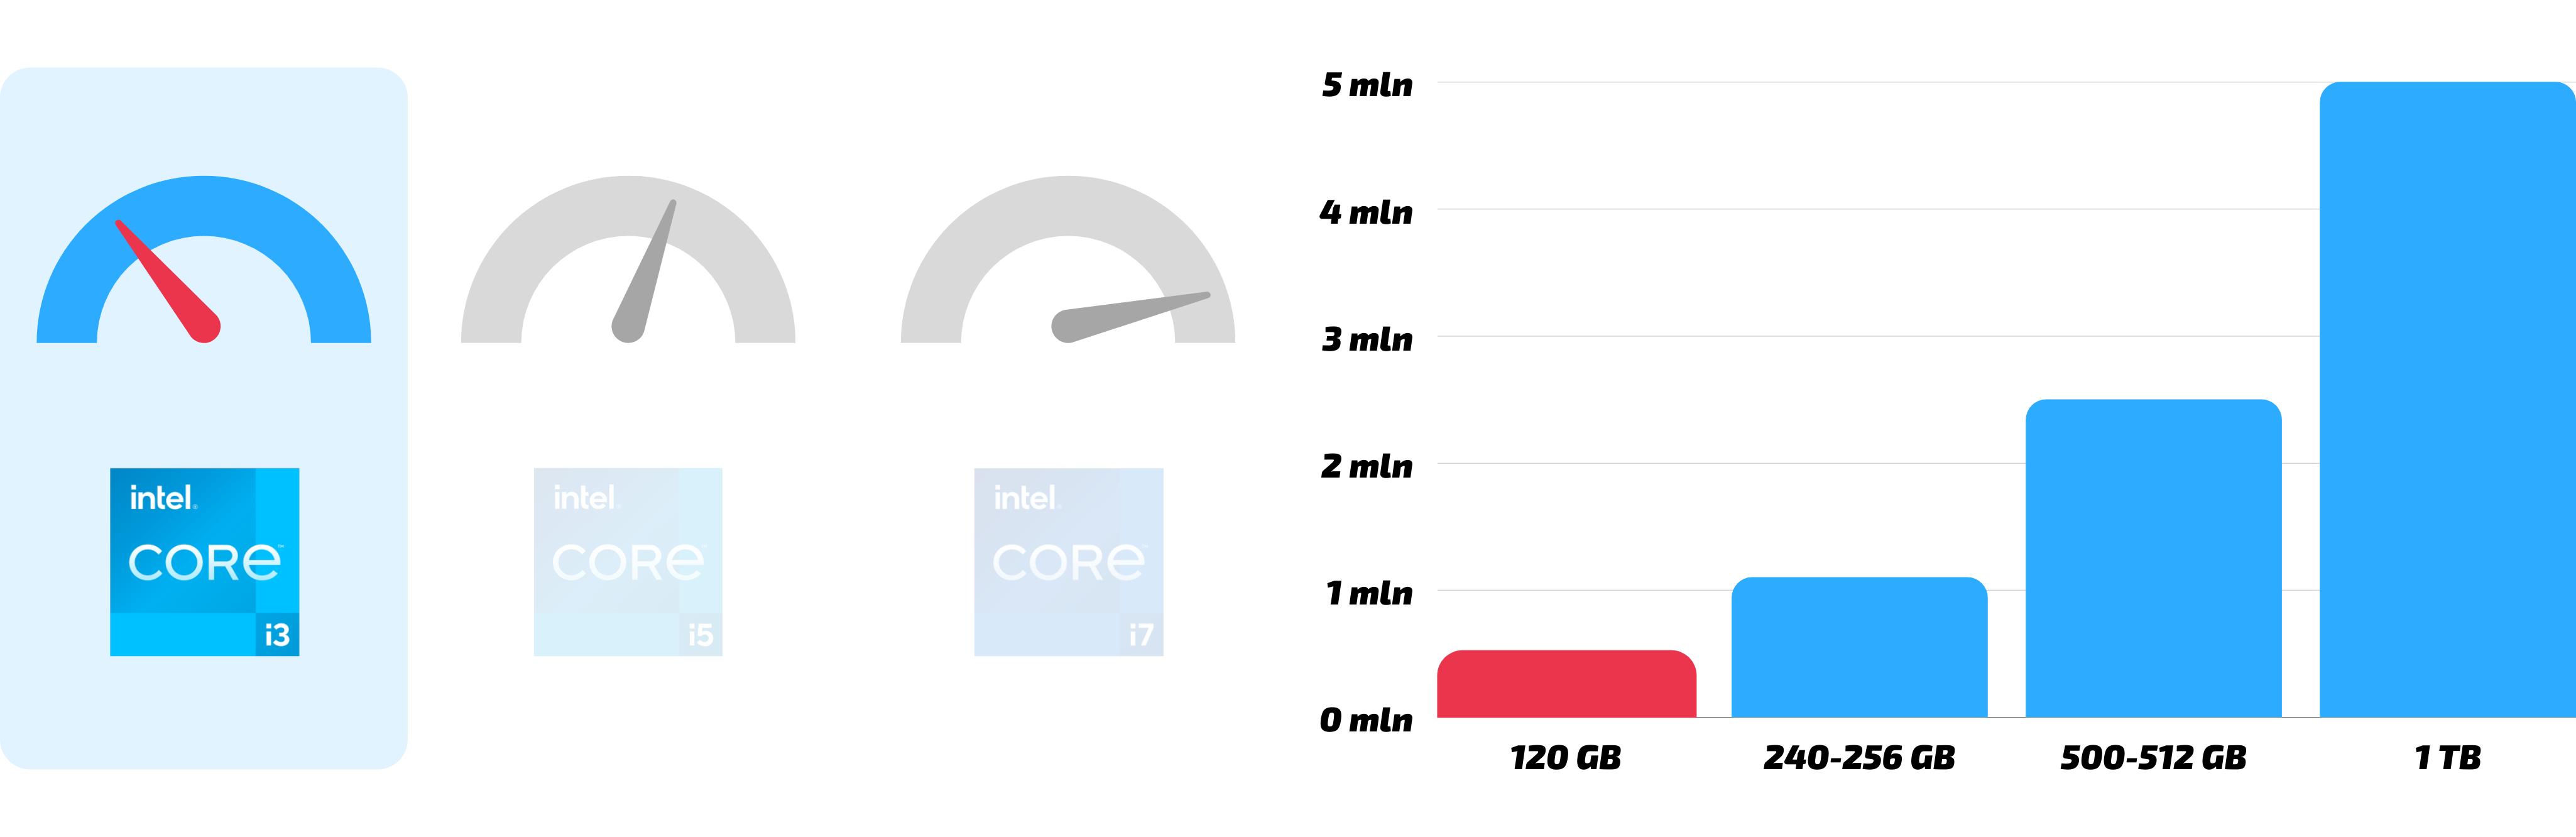Click the 120 GB axis label
The image size is (2576, 837).
click(1566, 758)
